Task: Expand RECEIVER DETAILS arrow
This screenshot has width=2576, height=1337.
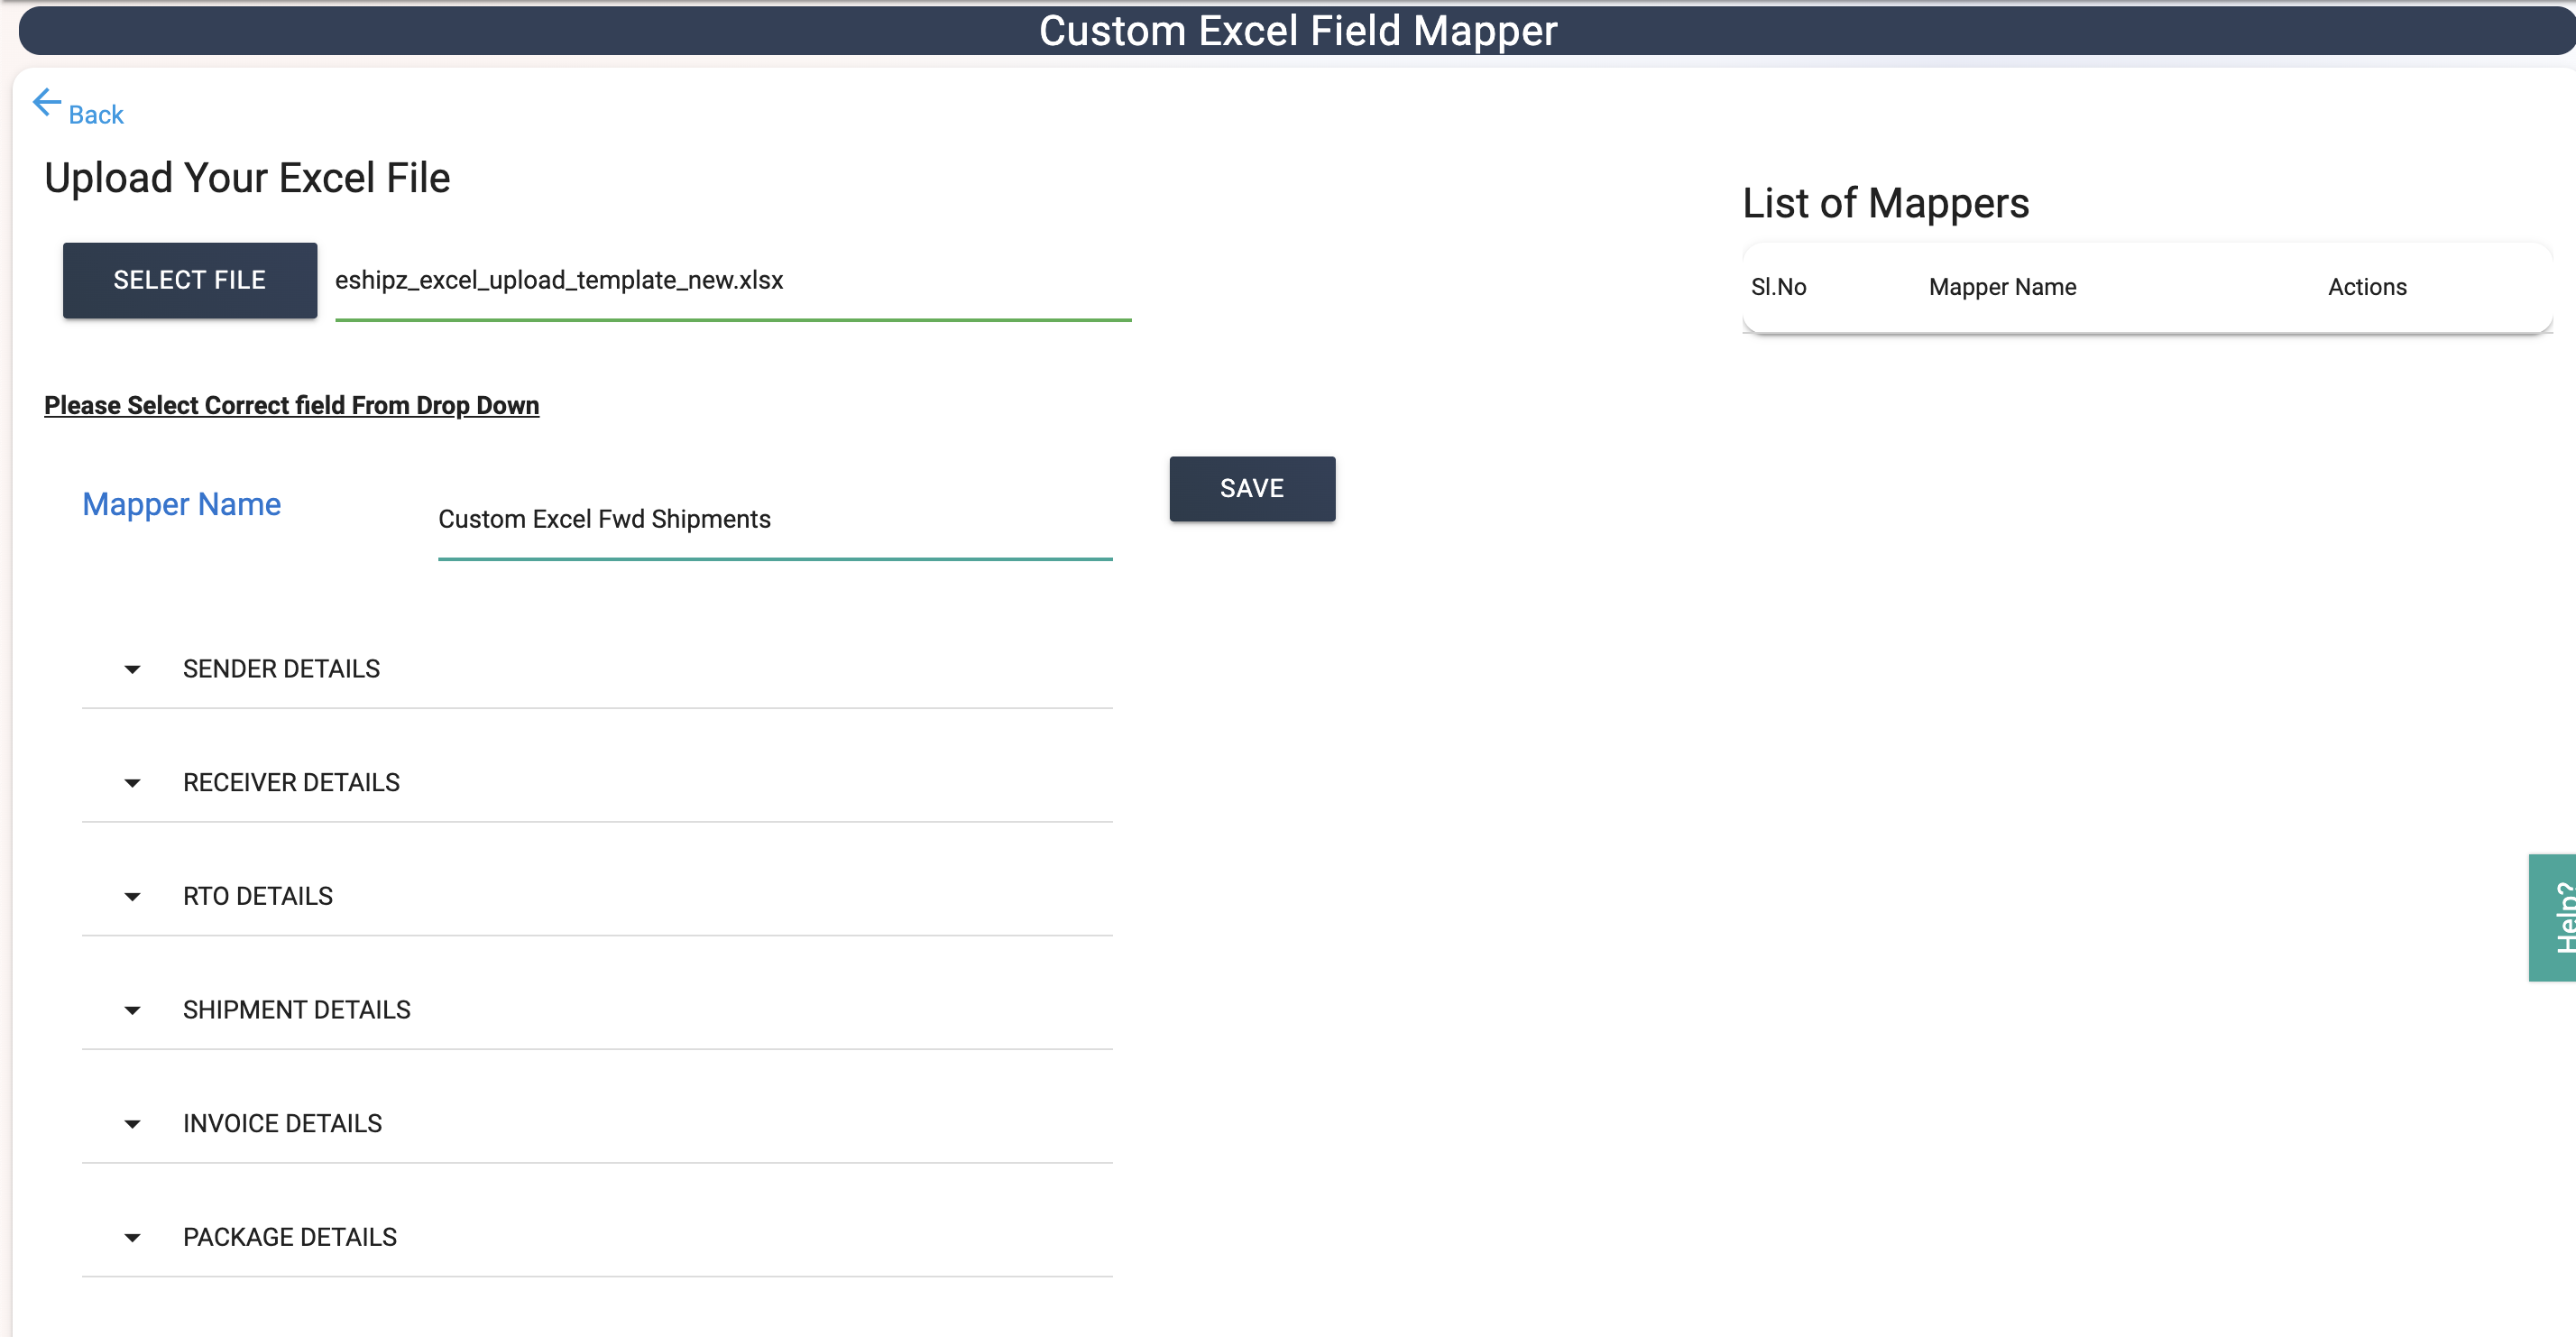Action: pyautogui.click(x=132, y=783)
